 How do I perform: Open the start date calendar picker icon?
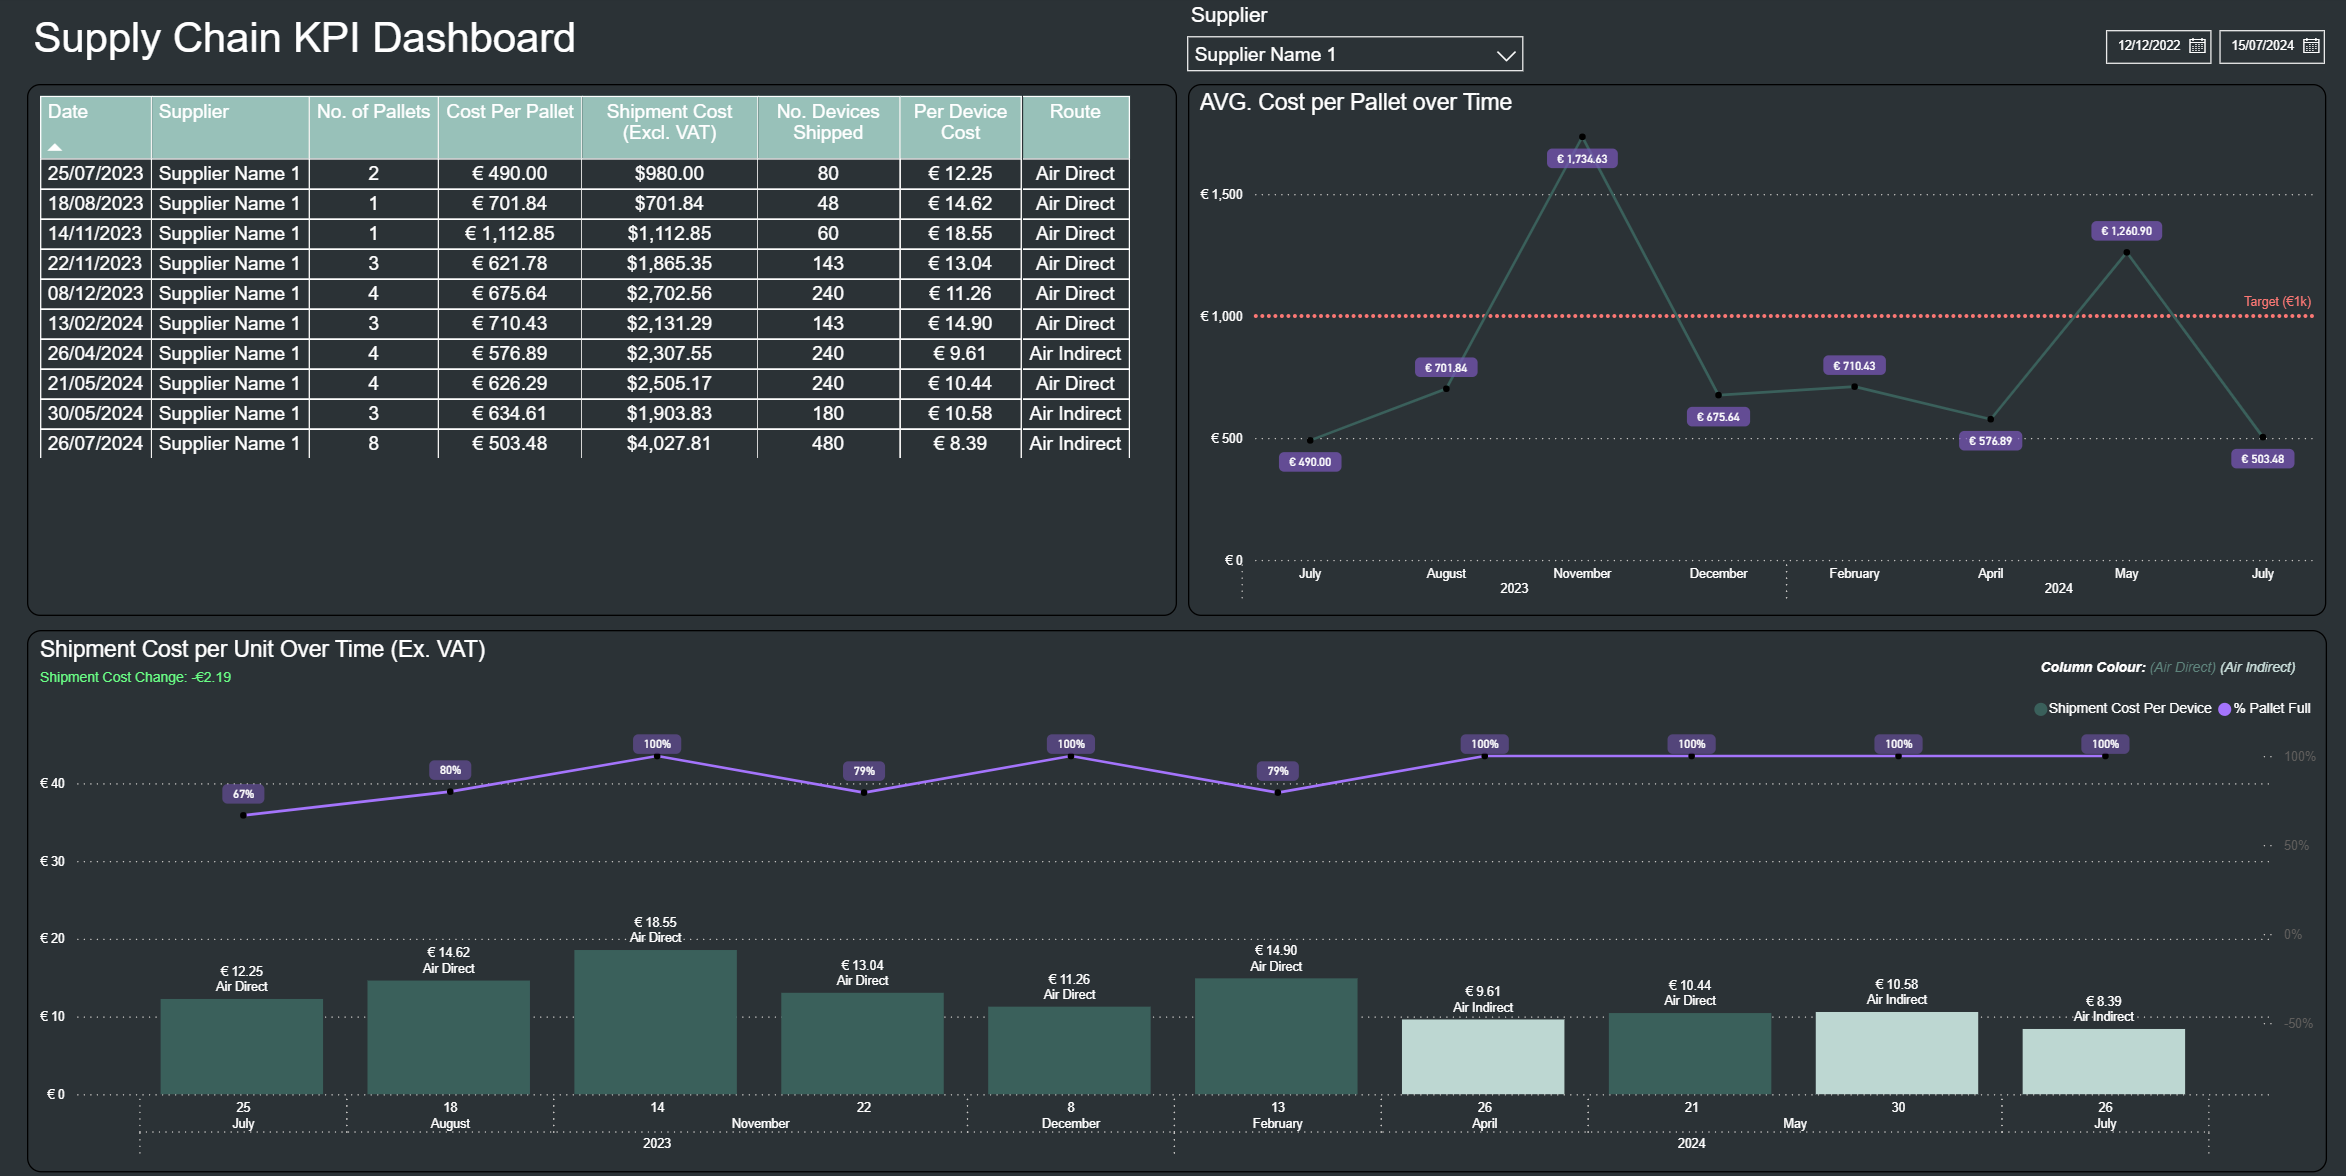[2197, 46]
